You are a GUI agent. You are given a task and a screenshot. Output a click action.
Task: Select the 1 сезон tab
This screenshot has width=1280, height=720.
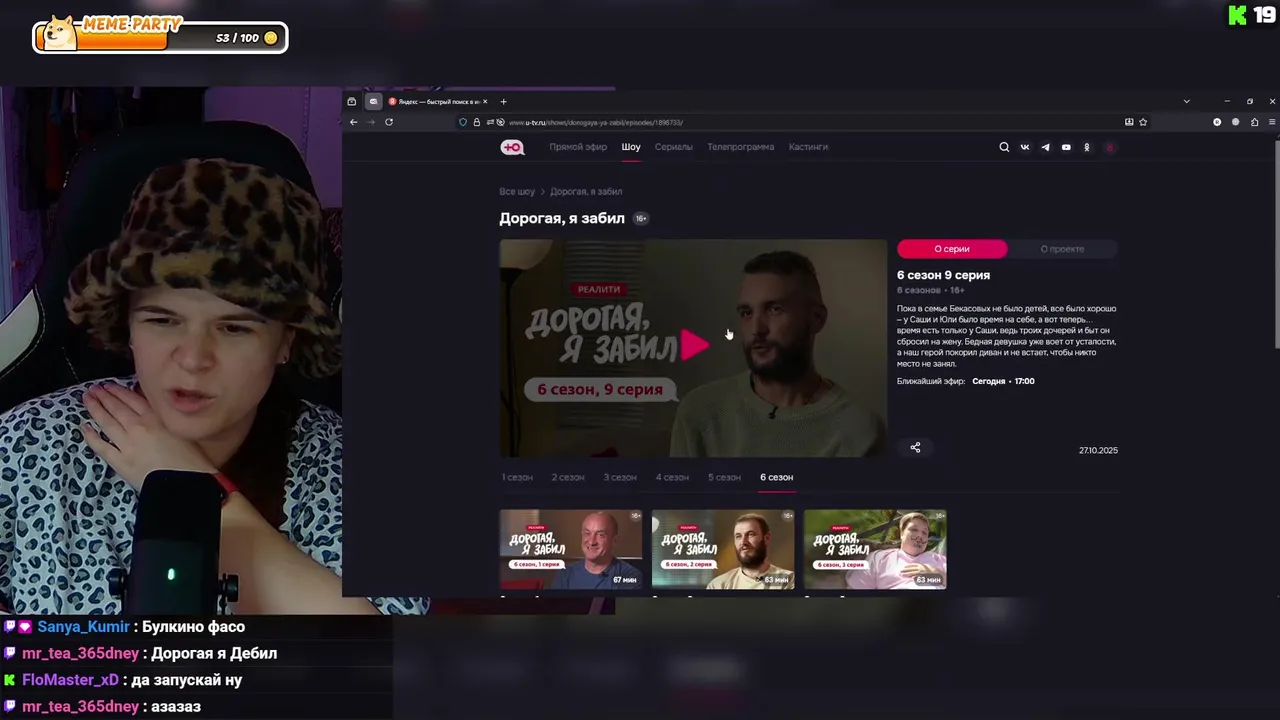(x=517, y=477)
